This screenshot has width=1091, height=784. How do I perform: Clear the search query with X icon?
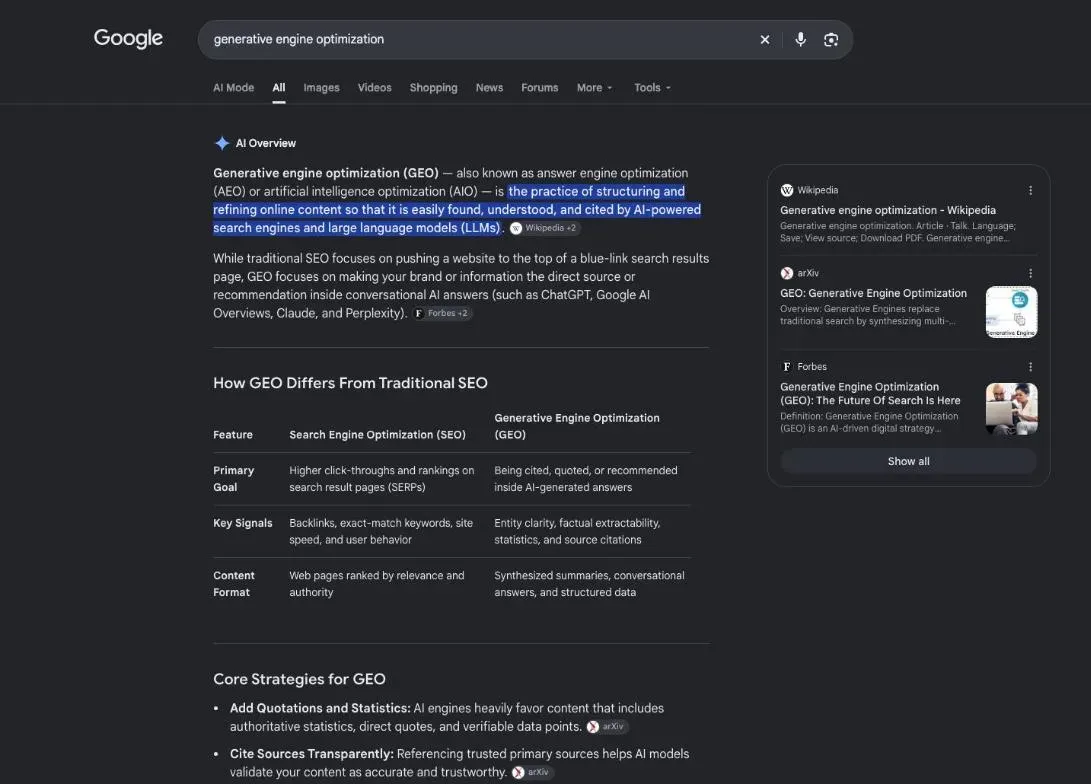(765, 40)
